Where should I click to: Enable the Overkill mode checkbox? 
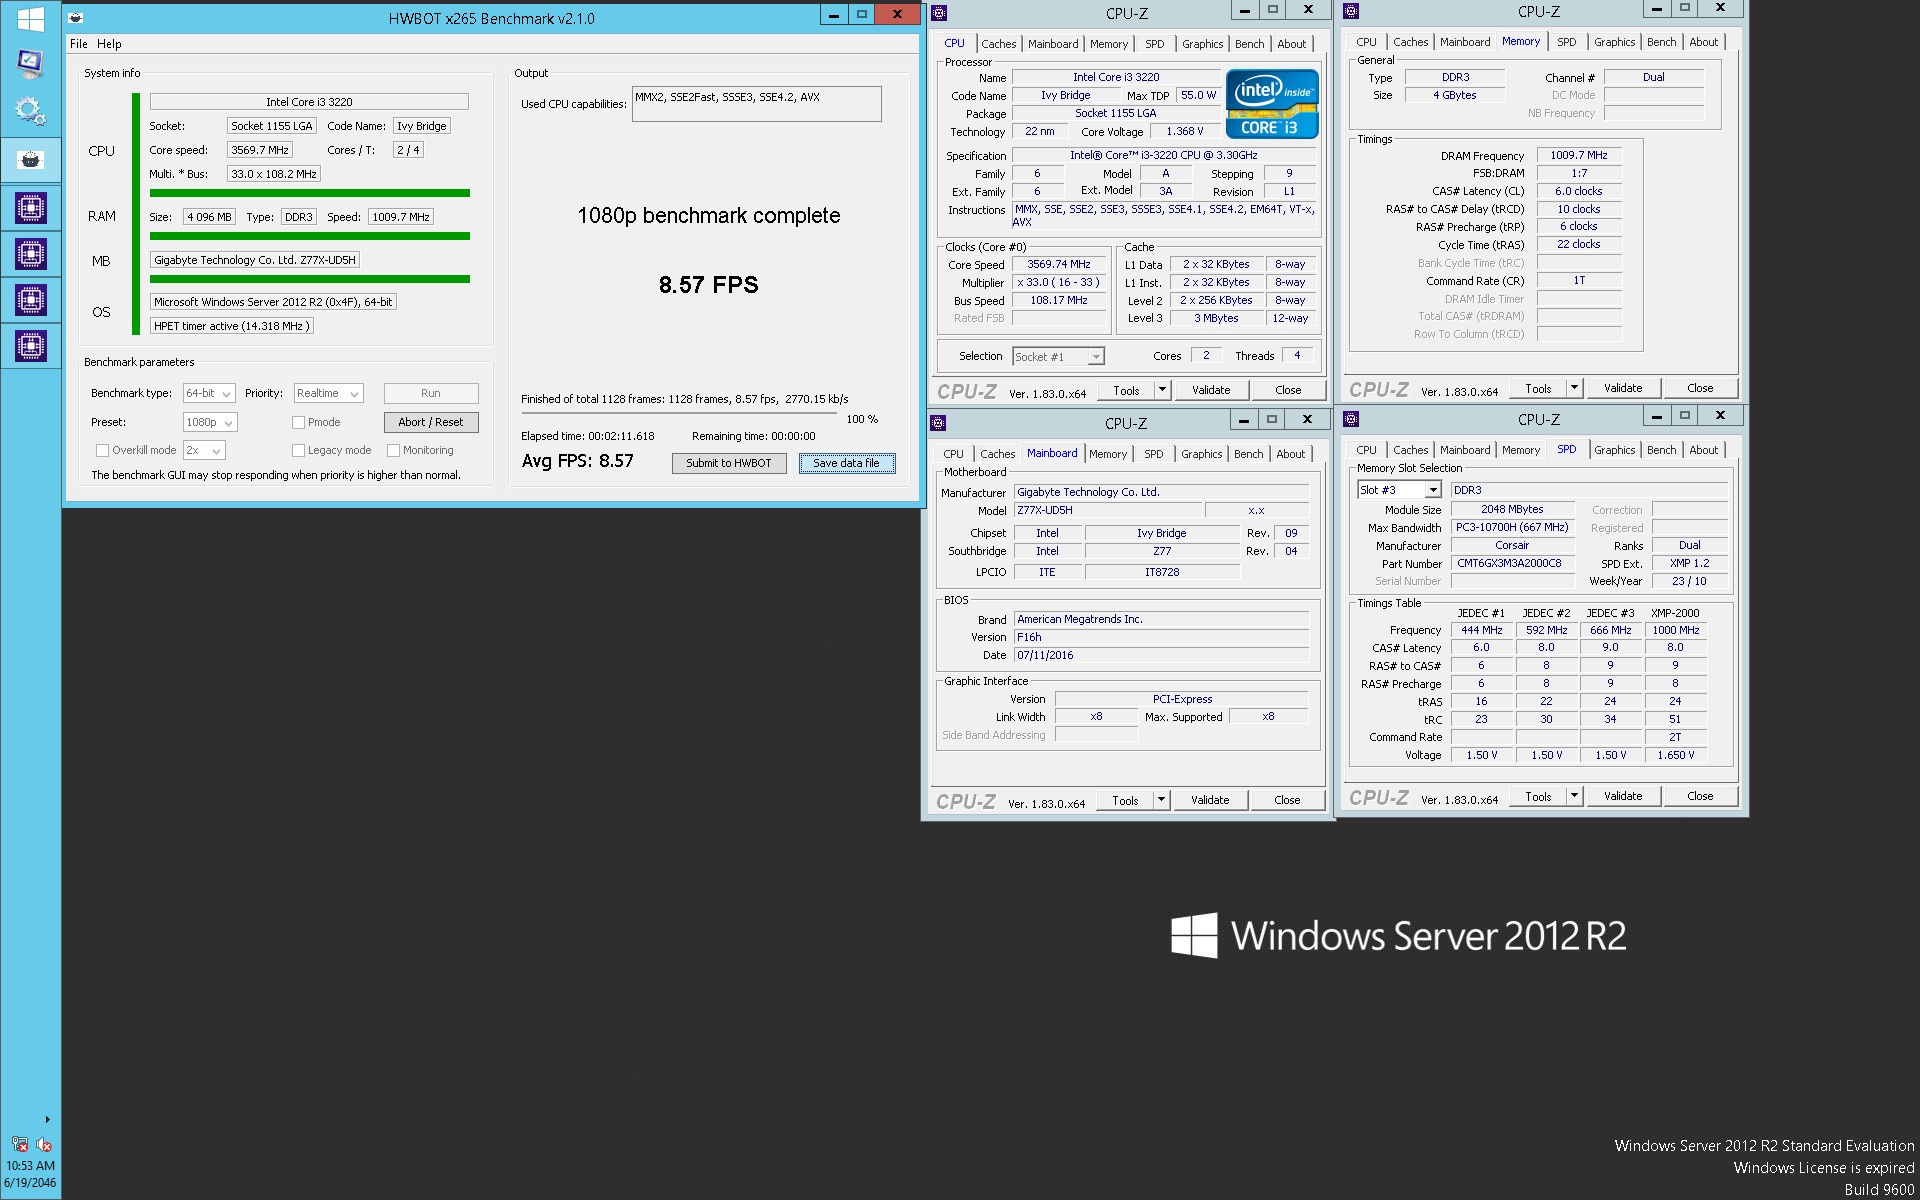[102, 450]
